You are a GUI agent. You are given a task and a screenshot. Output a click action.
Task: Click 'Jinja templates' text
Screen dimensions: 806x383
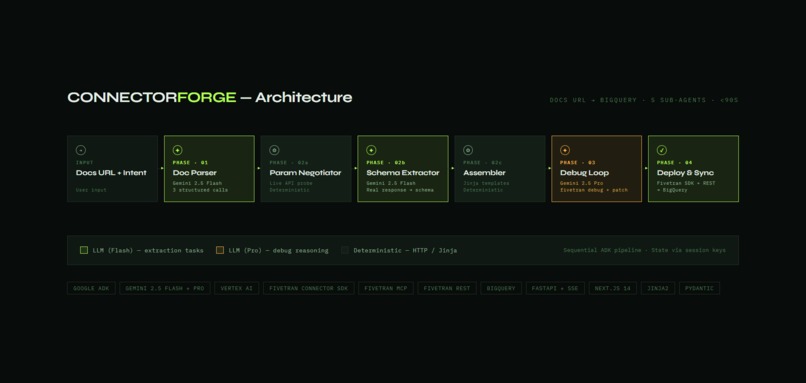(486, 183)
